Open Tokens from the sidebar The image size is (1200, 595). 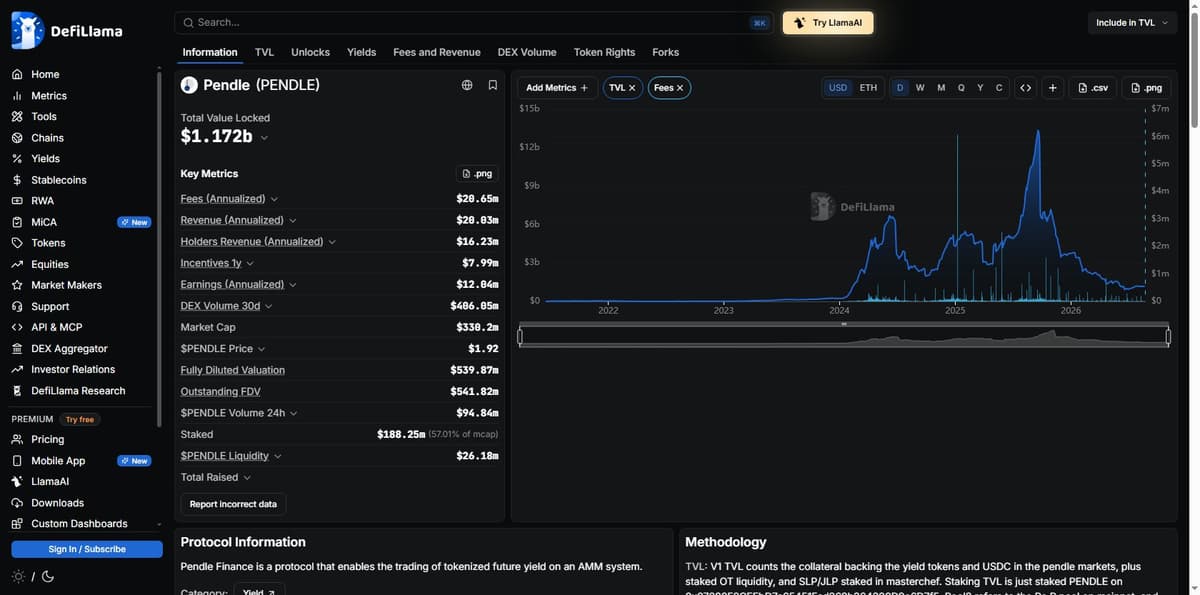click(x=48, y=243)
